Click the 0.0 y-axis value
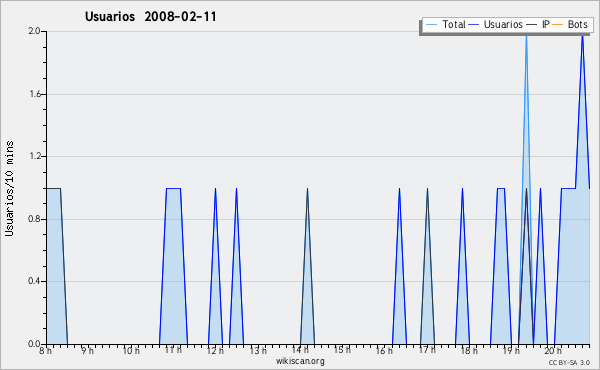The height and width of the screenshot is (370, 600). point(34,344)
